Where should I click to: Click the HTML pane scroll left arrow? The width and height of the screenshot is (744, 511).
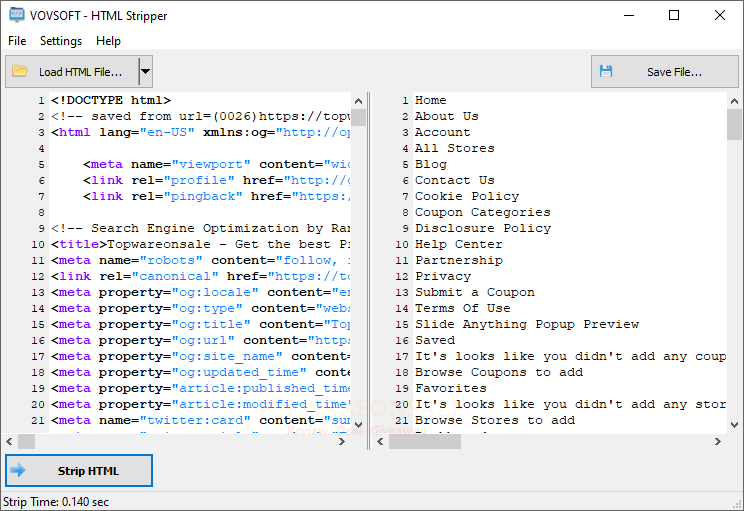pyautogui.click(x=9, y=442)
